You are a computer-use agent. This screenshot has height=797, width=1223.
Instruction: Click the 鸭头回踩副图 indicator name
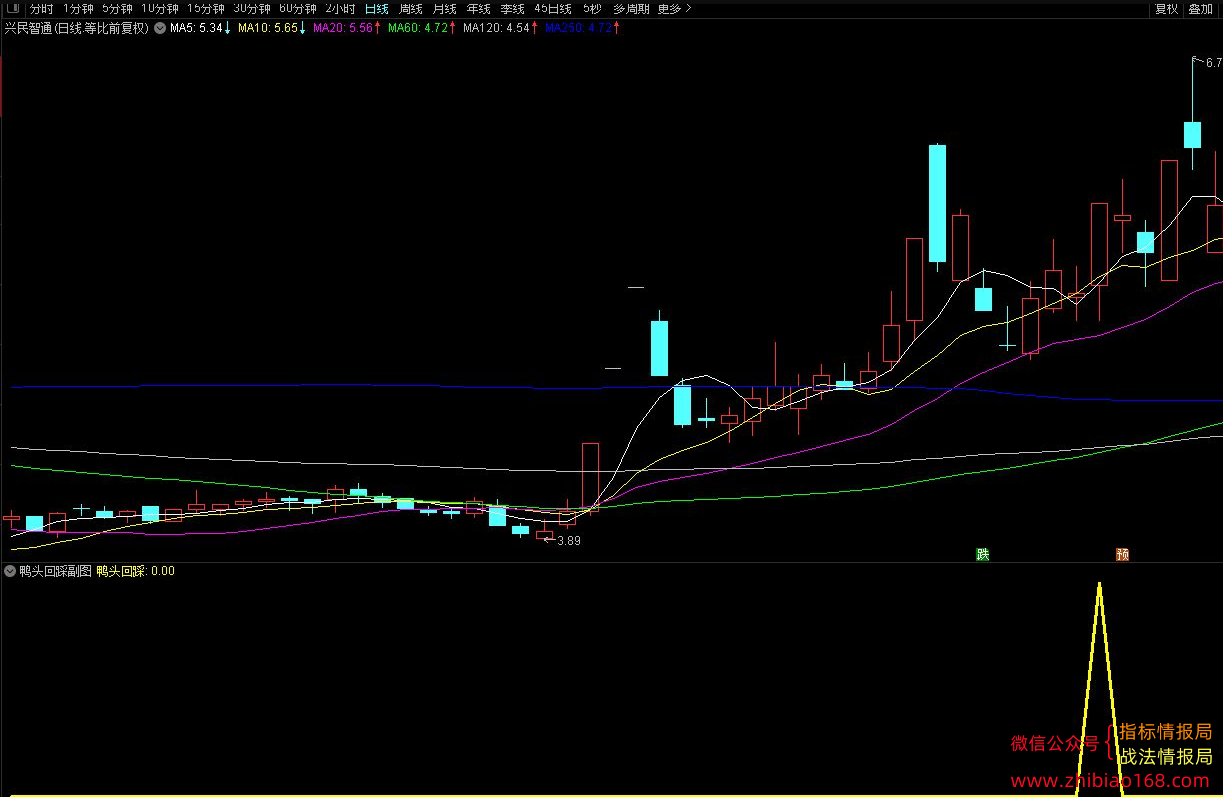click(x=55, y=572)
